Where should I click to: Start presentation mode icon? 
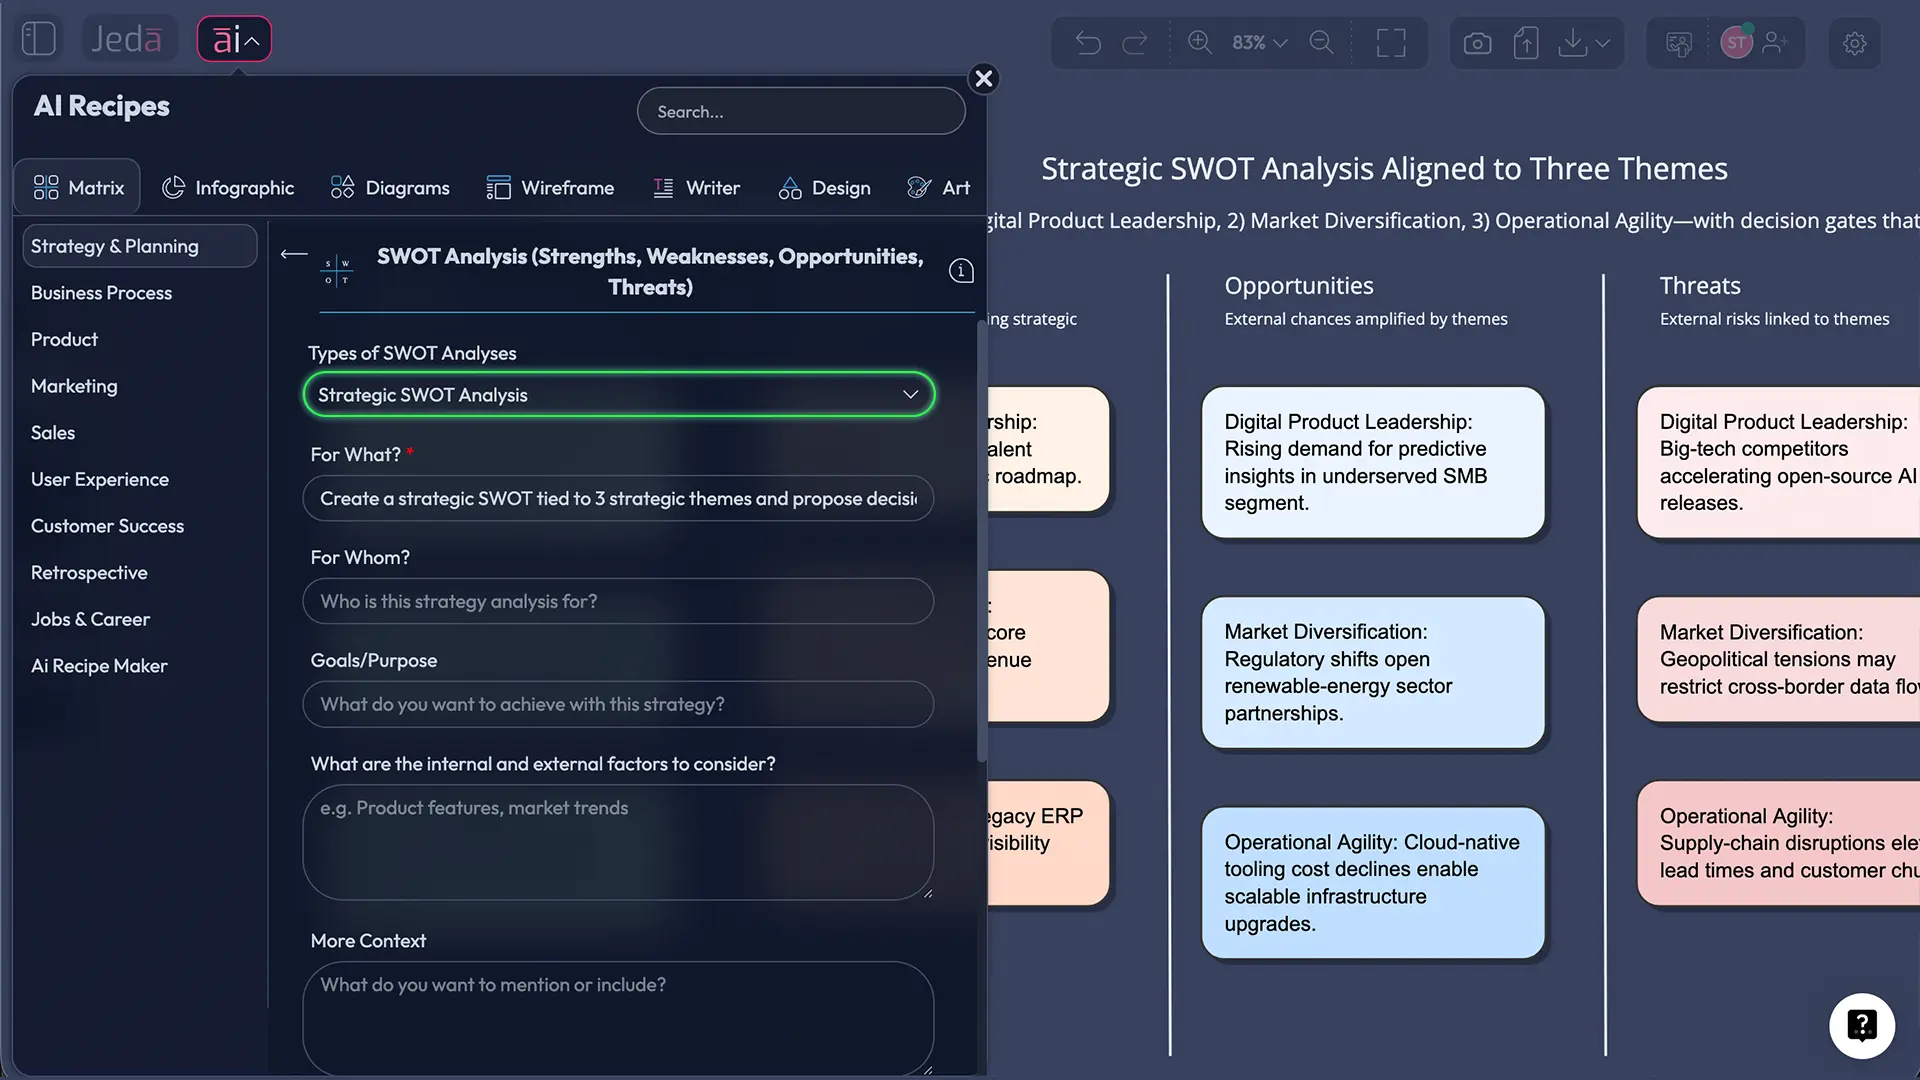click(x=1679, y=43)
